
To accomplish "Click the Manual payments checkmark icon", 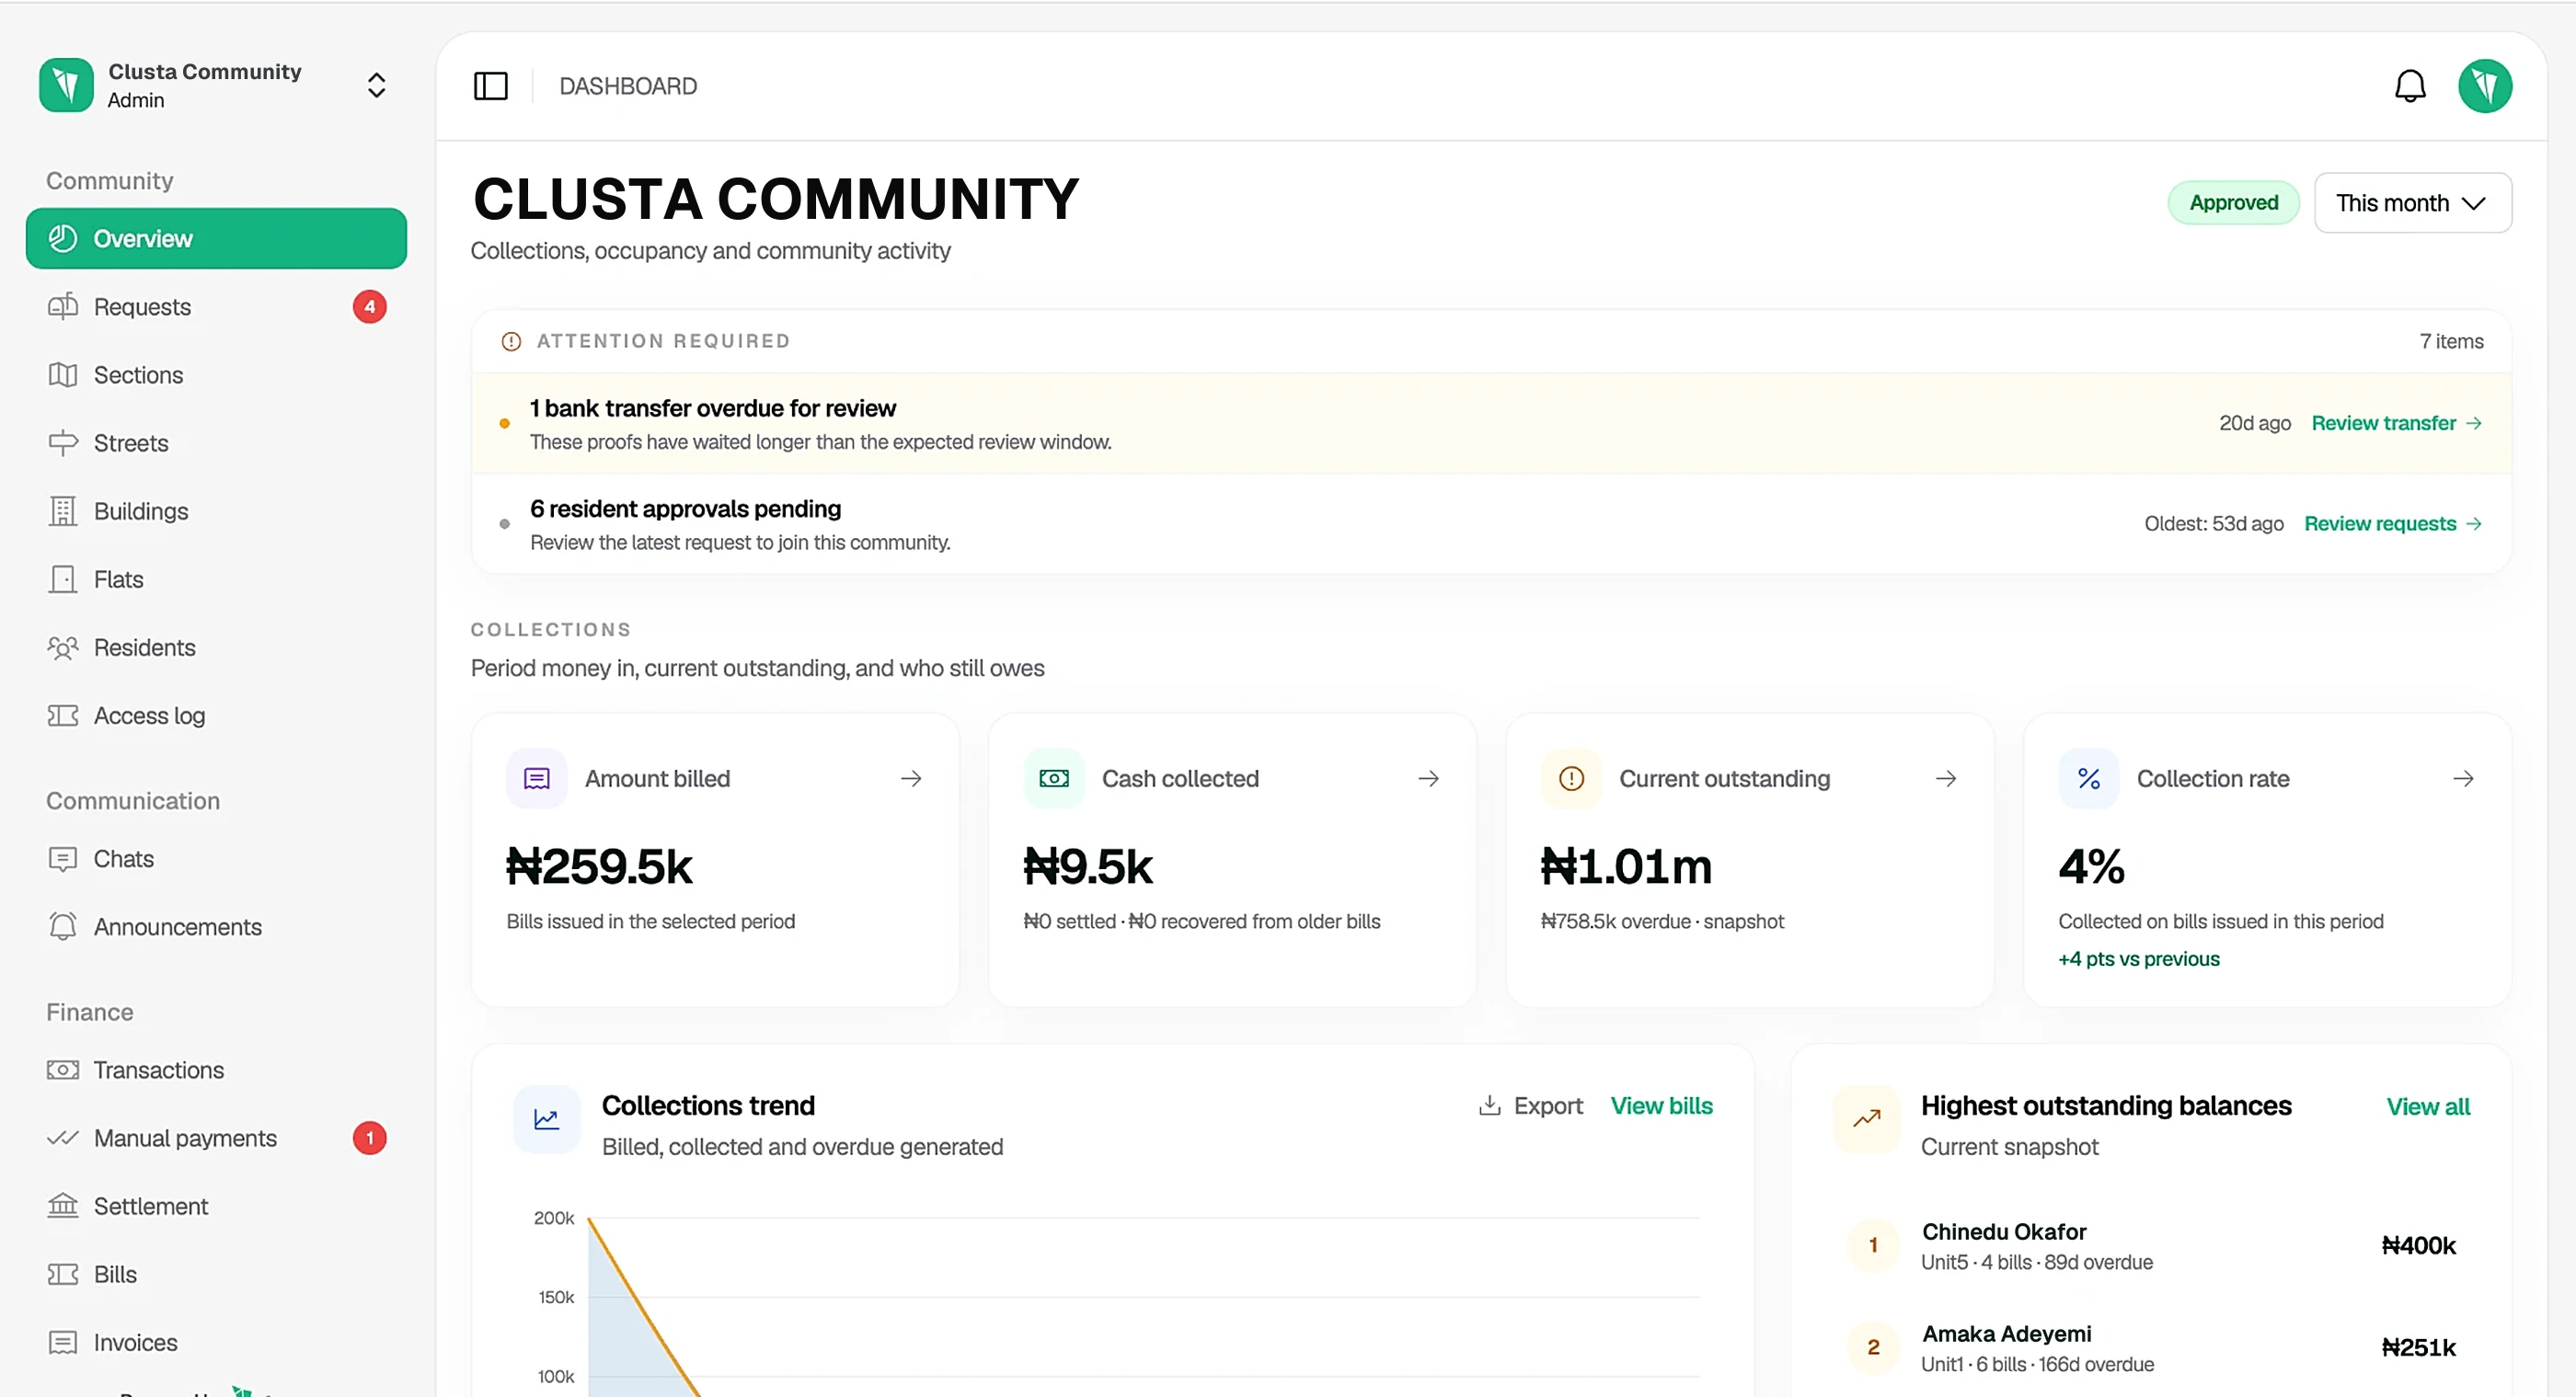I will coord(63,1138).
